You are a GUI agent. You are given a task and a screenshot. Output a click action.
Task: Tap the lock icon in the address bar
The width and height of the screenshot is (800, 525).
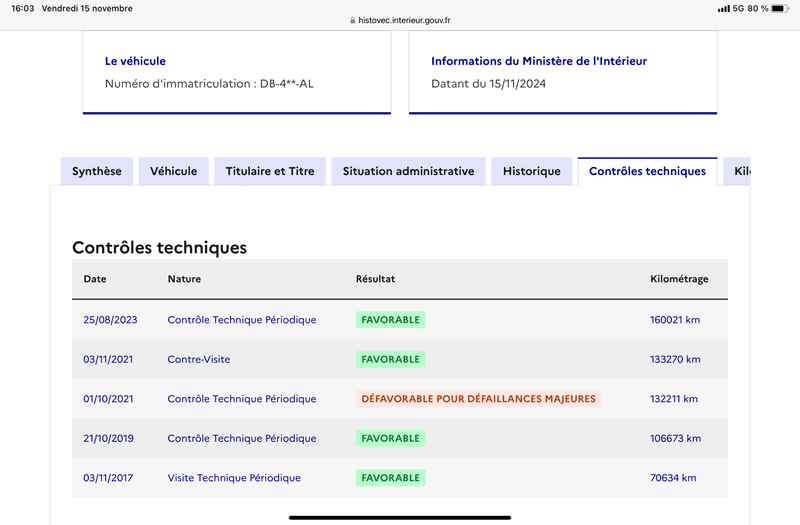(x=353, y=20)
